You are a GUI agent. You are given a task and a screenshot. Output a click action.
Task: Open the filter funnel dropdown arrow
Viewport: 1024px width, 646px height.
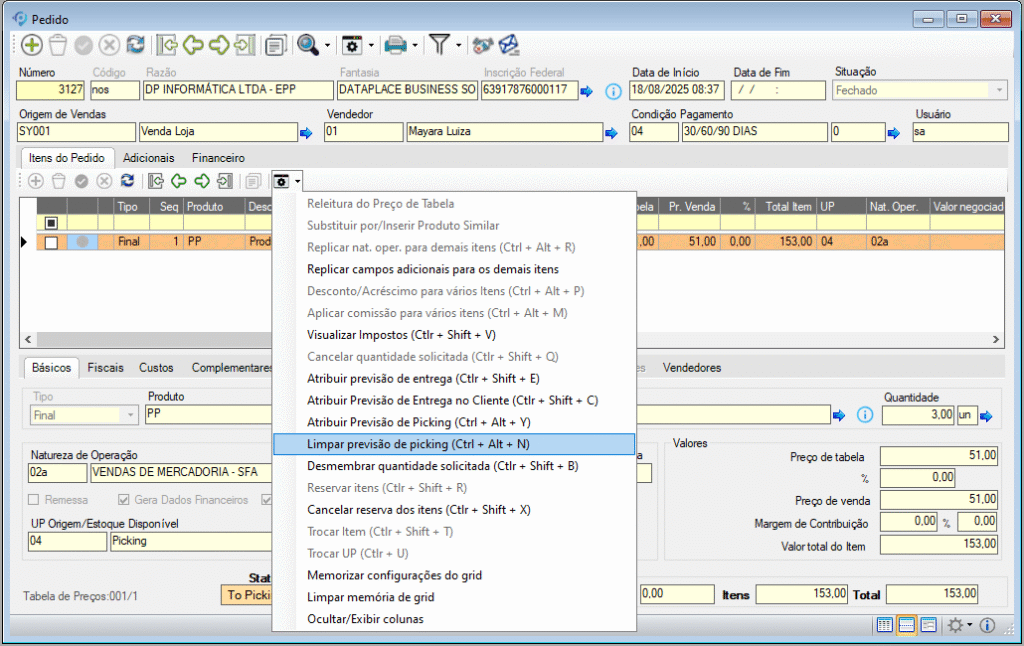458,45
